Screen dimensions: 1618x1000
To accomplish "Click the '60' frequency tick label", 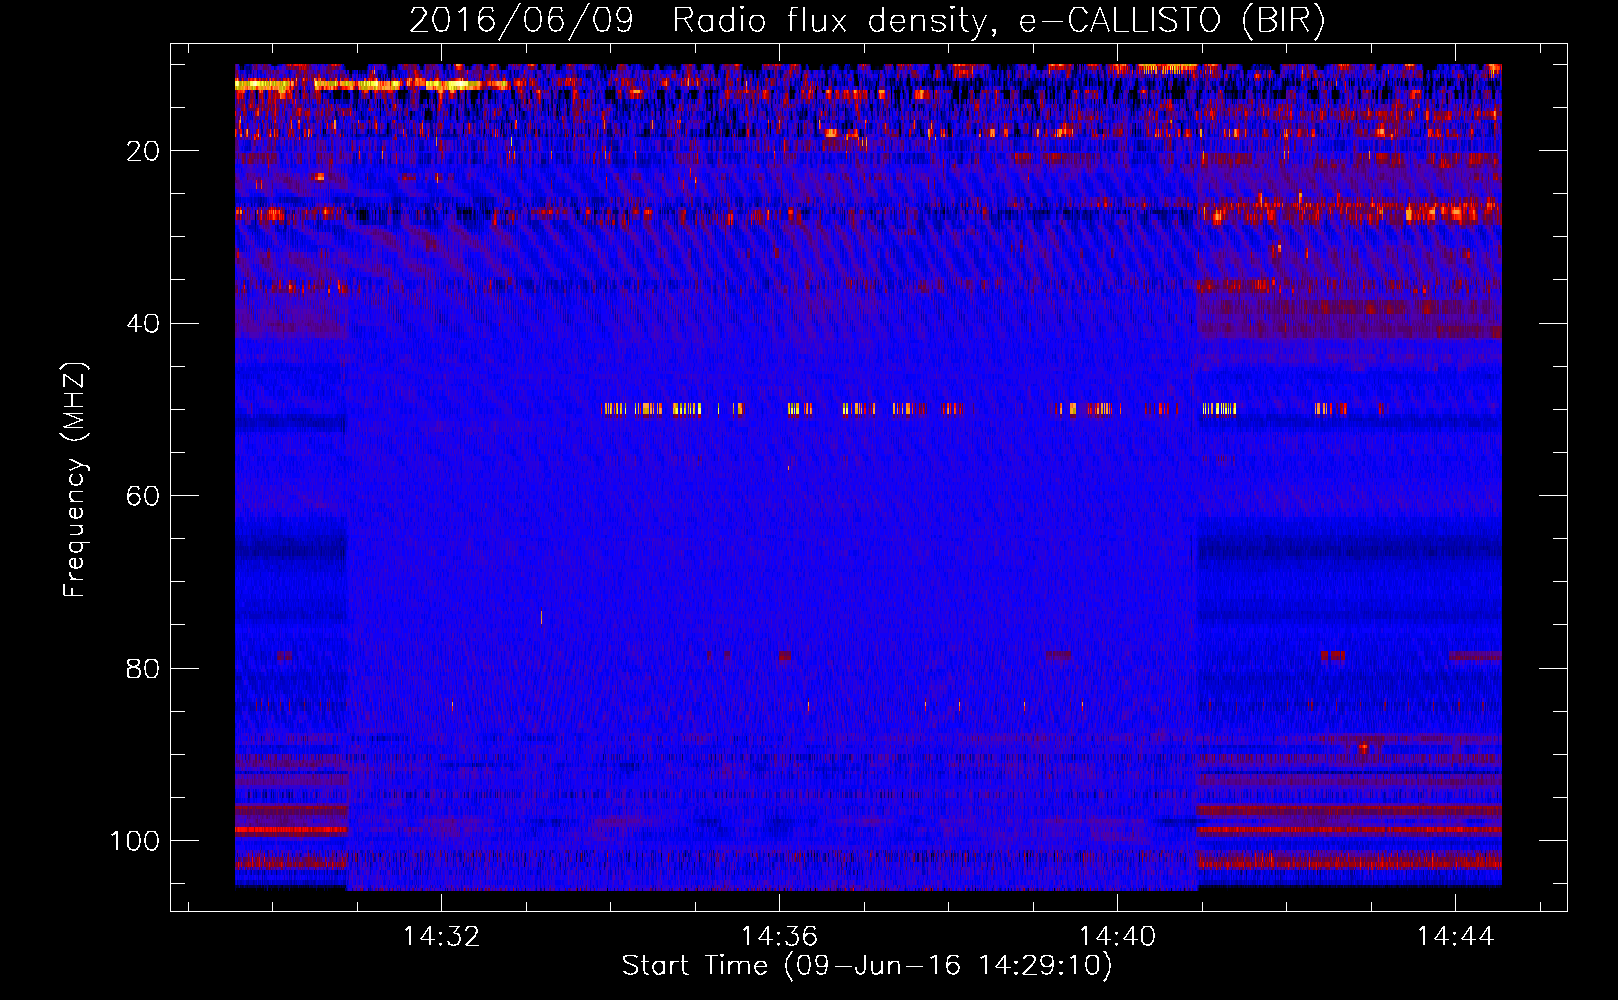I will point(143,496).
